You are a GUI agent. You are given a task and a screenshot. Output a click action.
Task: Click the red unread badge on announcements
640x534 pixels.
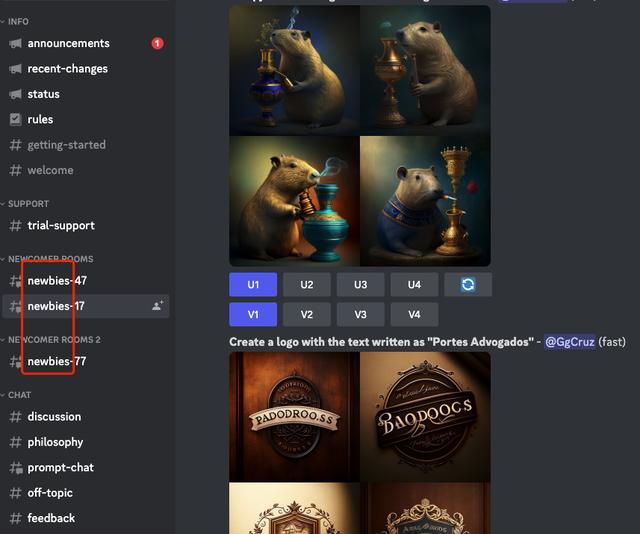point(157,44)
